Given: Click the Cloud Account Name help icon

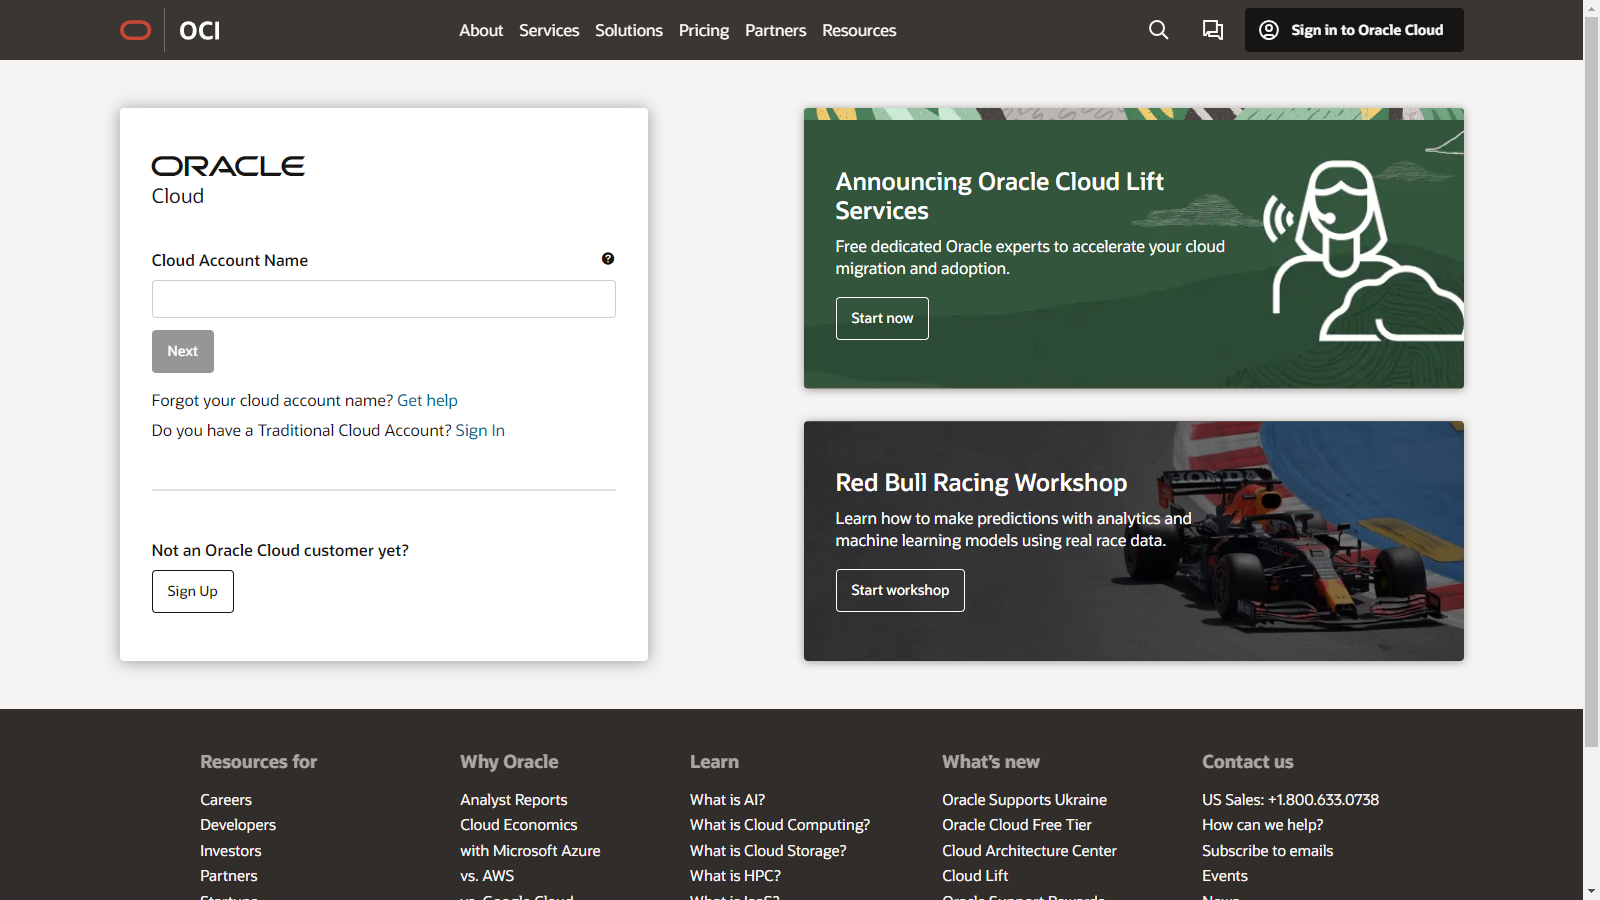Looking at the screenshot, I should [608, 259].
